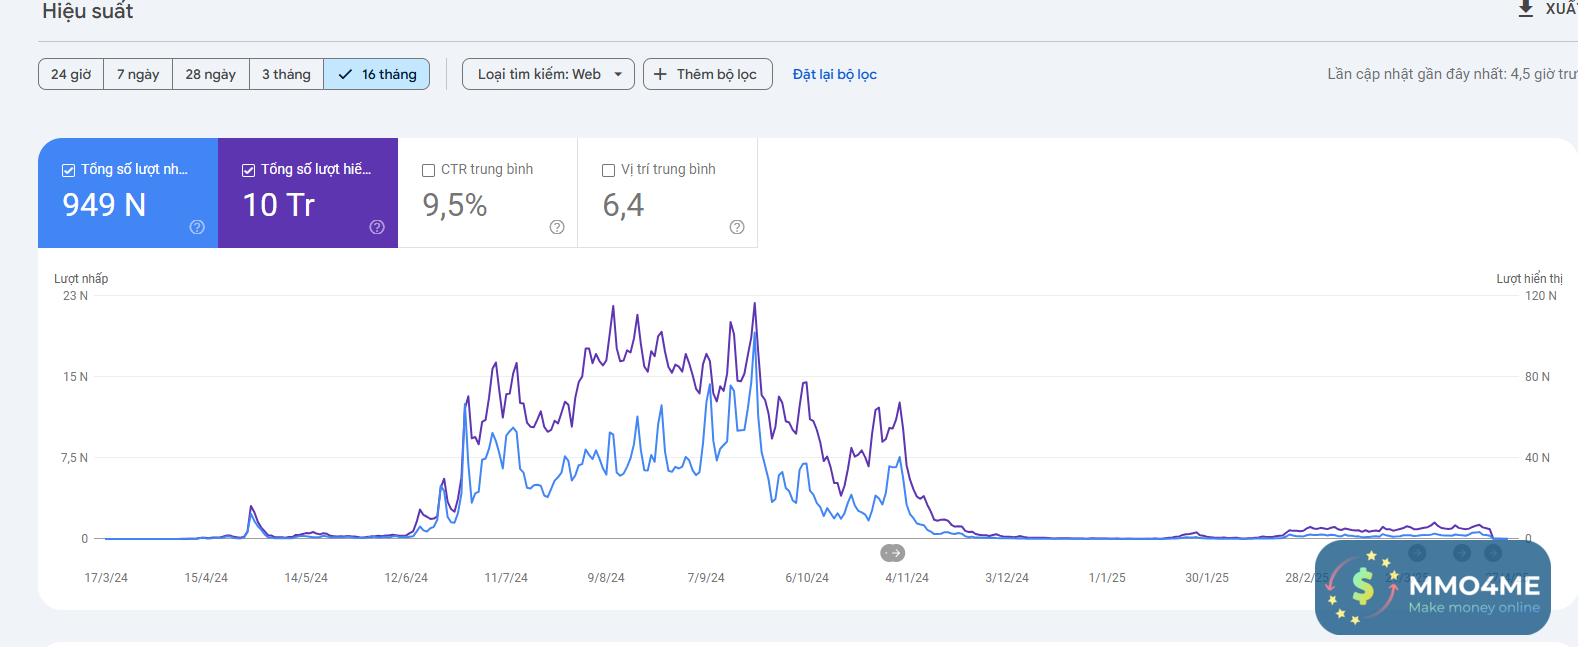The width and height of the screenshot is (1578, 647).
Task: Uncheck the total impressions checkbox
Action: [x=248, y=170]
